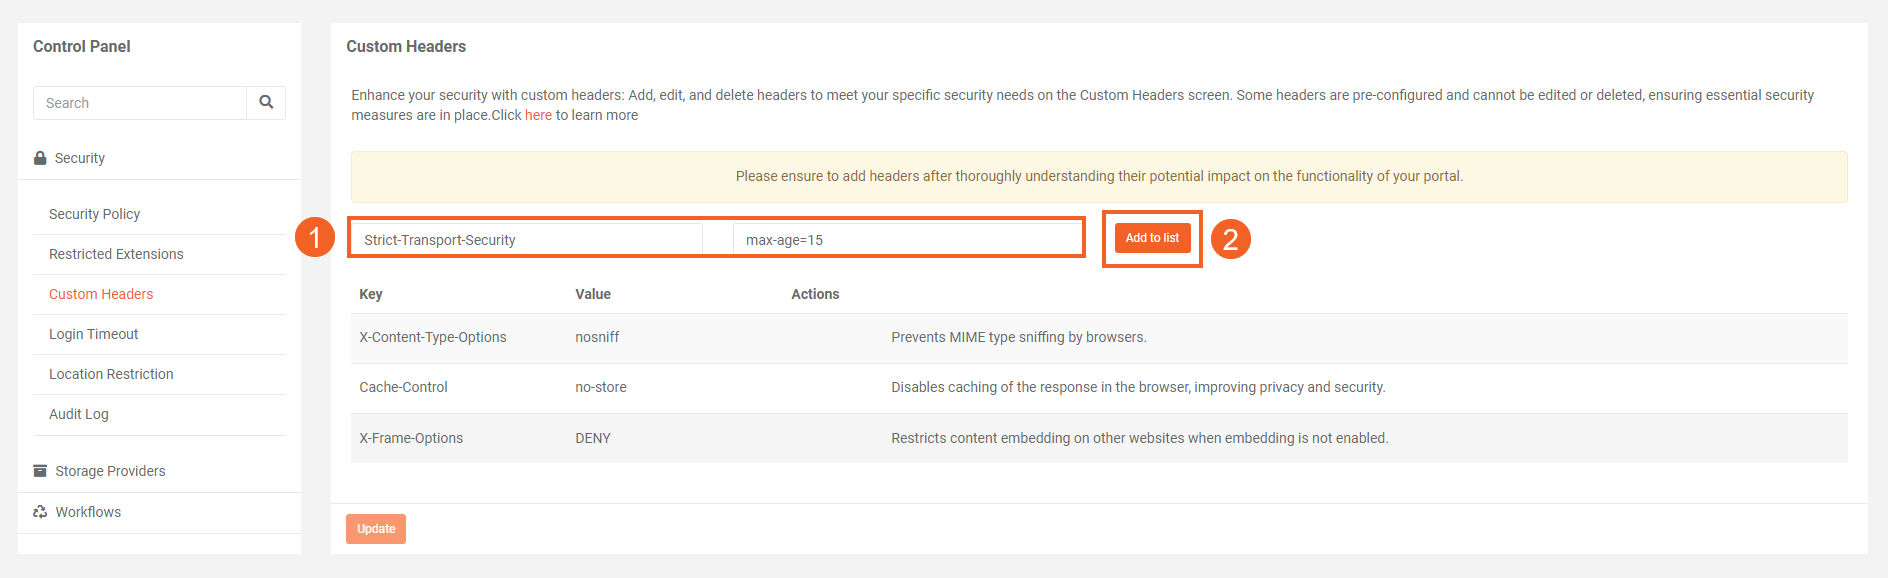This screenshot has width=1888, height=578.
Task: Open the Security Policy page
Action: [94, 214]
